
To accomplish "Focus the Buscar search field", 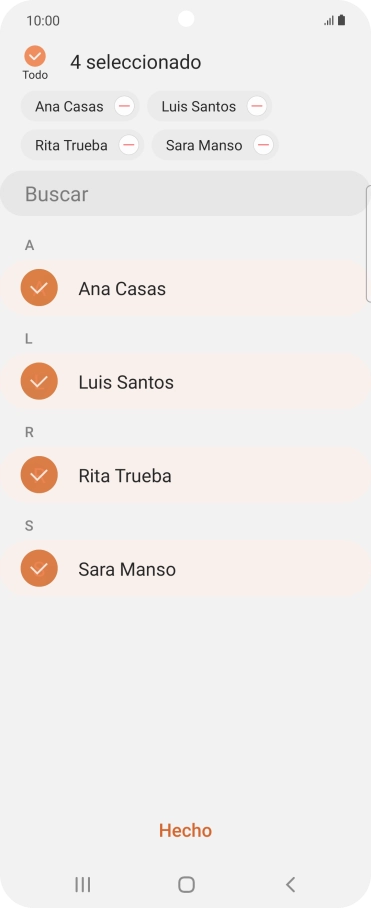I will tap(184, 193).
